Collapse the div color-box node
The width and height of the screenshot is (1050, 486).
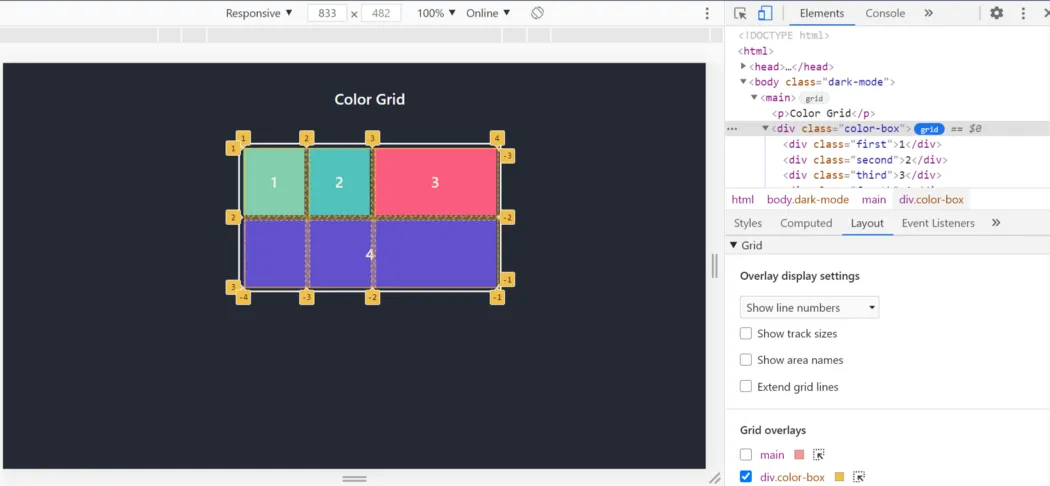(765, 129)
